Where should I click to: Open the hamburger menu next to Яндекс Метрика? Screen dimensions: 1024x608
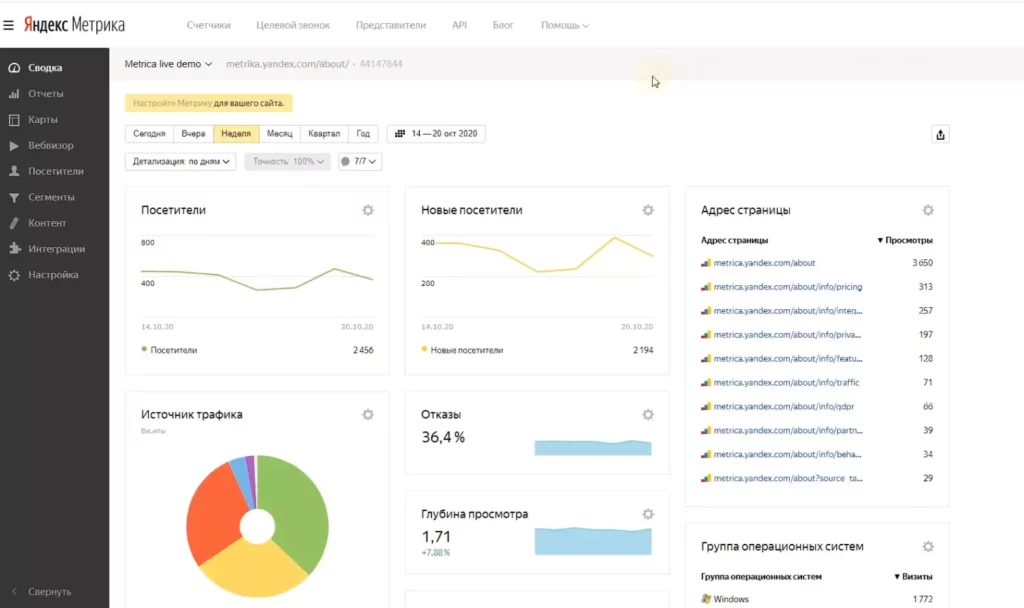[9, 24]
